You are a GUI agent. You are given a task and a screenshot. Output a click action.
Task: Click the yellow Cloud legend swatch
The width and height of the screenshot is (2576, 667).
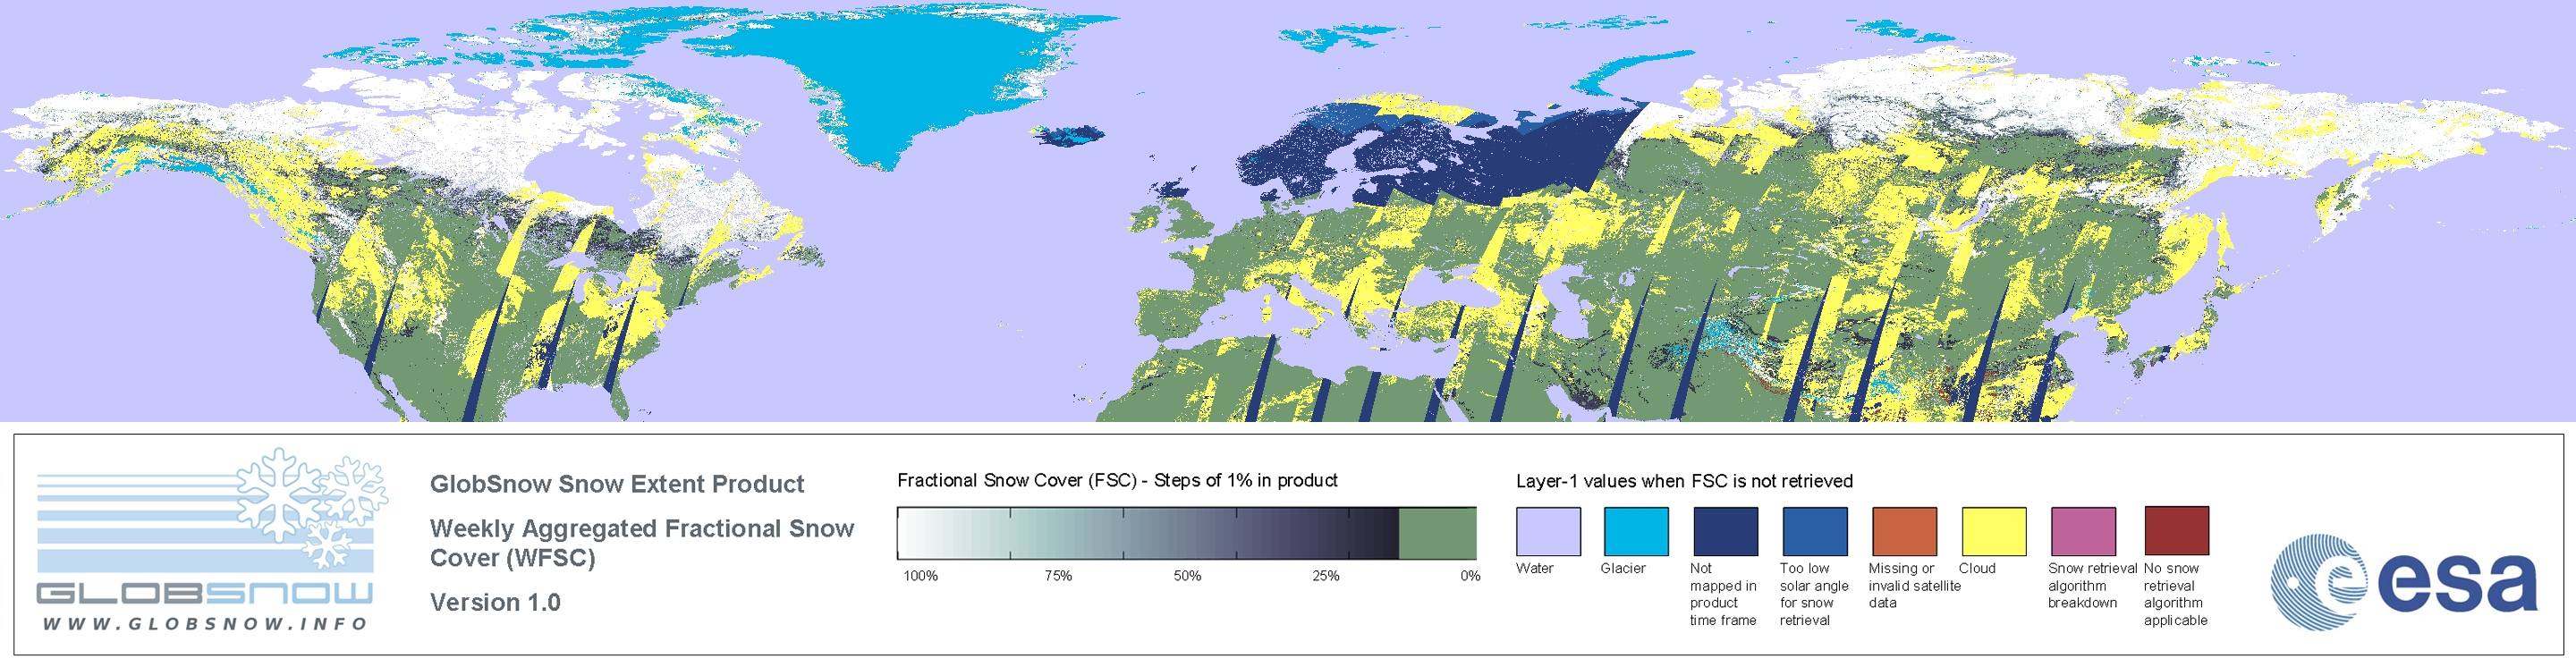coord(1994,531)
